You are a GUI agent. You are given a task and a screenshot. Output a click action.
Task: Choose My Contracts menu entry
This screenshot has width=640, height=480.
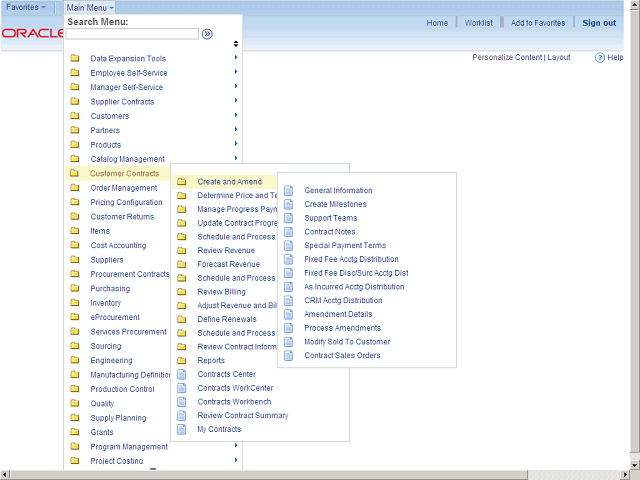219,429
